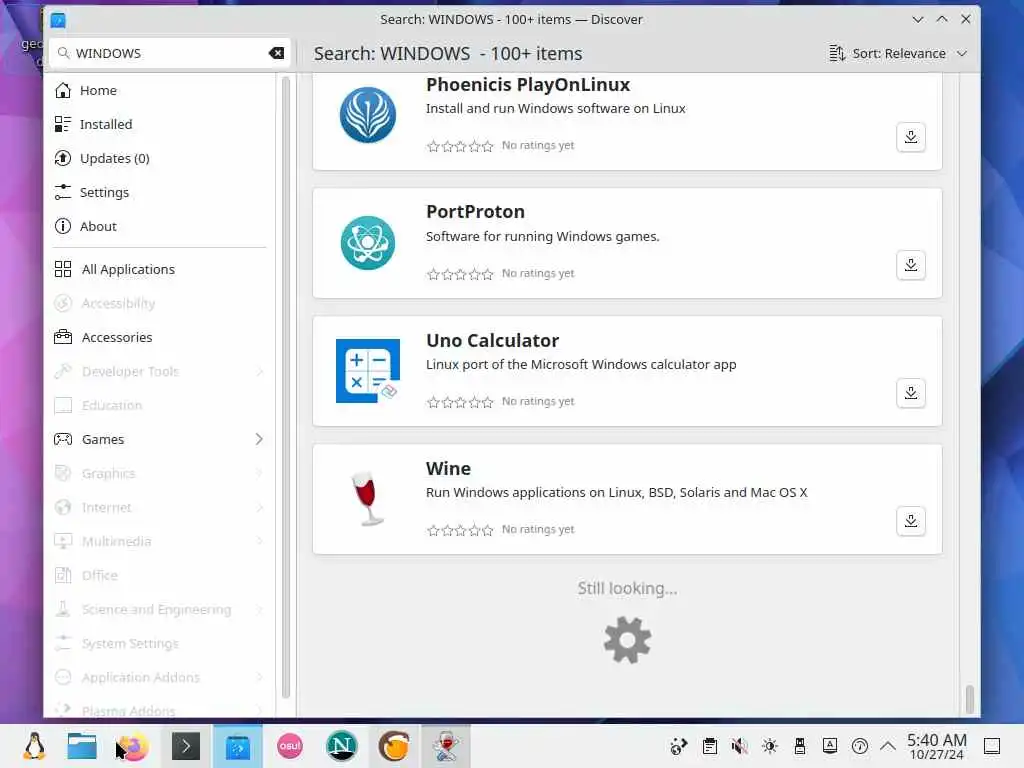Switch to Discover taskbar icon
The height and width of the screenshot is (768, 1024).
(238, 746)
